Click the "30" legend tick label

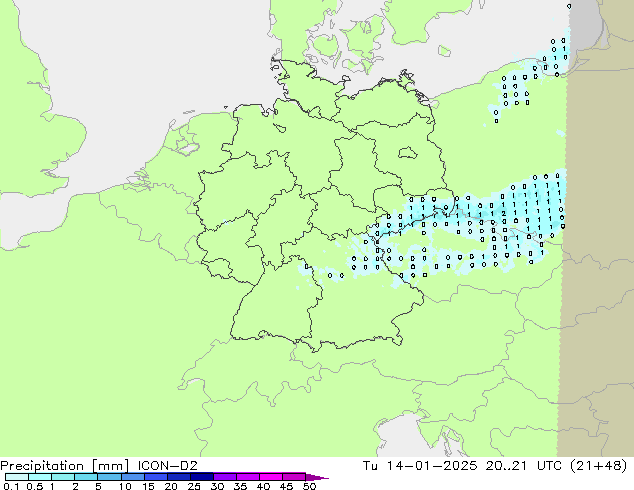click(217, 486)
